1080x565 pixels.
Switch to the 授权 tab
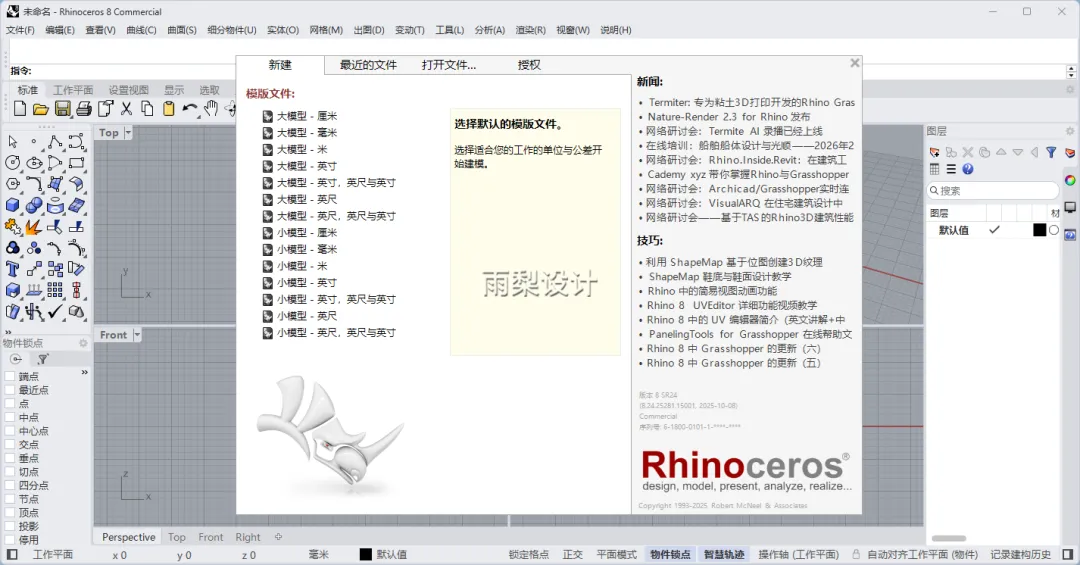tap(529, 65)
